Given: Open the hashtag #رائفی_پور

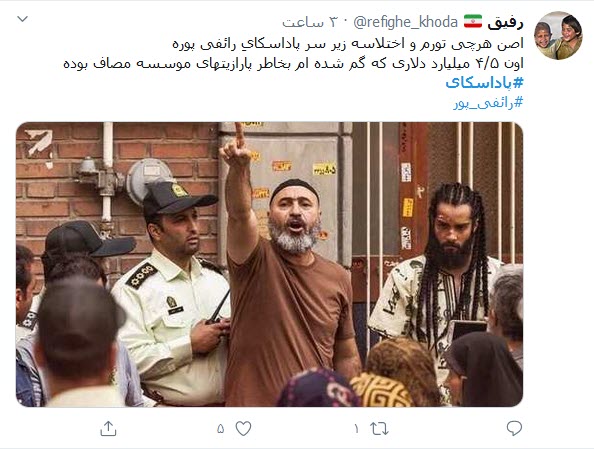Looking at the screenshot, I should [x=488, y=103].
